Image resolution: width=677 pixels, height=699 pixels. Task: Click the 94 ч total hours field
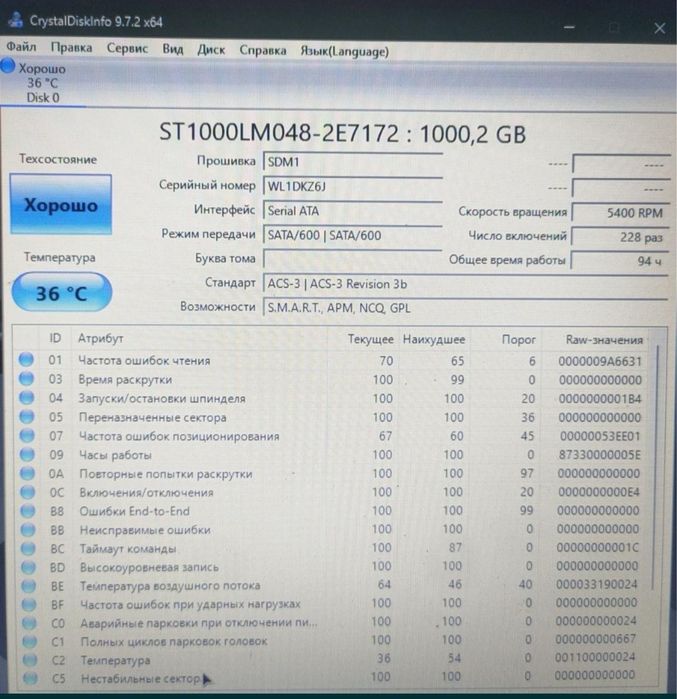620,261
